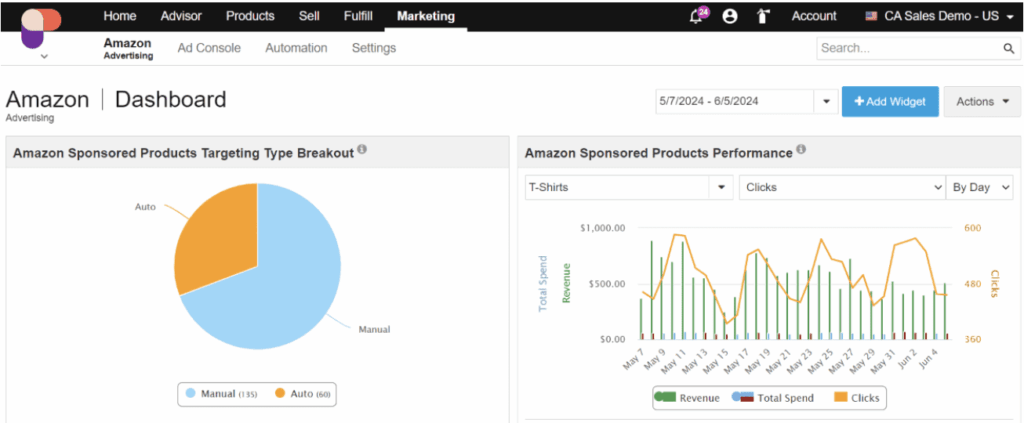Open the date range dropdown arrow
Screen dimensions: 1024x423
click(x=826, y=101)
